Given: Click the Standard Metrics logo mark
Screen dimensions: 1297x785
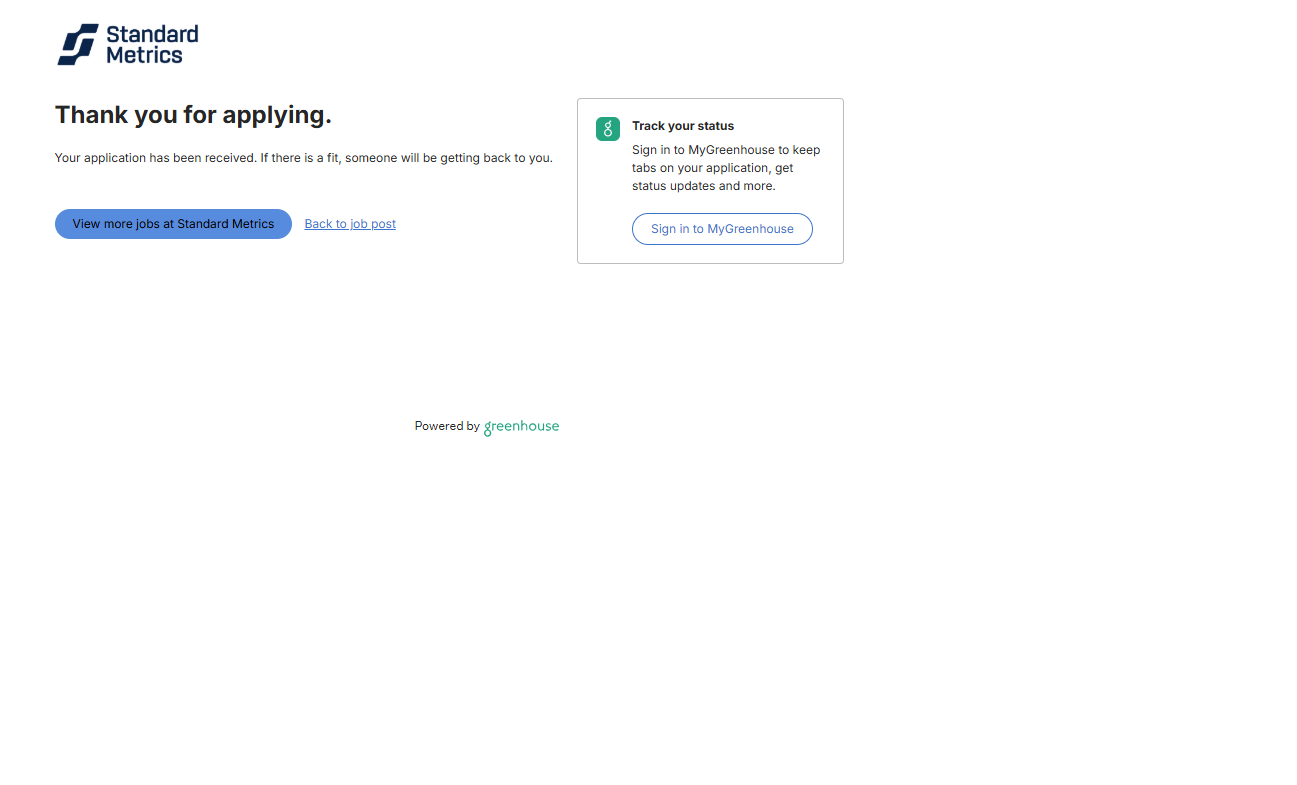Looking at the screenshot, I should pyautogui.click(x=78, y=45).
